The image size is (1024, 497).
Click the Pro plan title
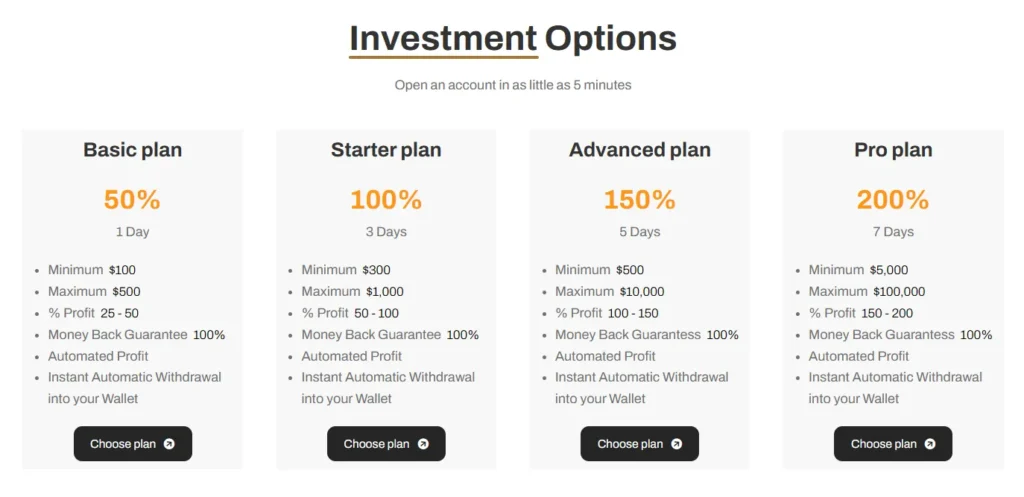coord(893,150)
